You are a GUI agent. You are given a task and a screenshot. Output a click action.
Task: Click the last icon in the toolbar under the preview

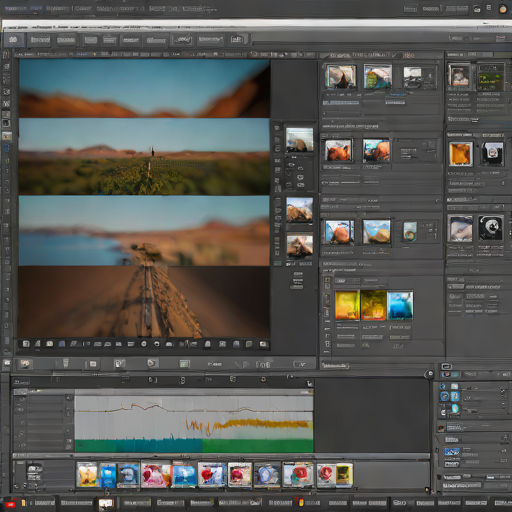(263, 344)
